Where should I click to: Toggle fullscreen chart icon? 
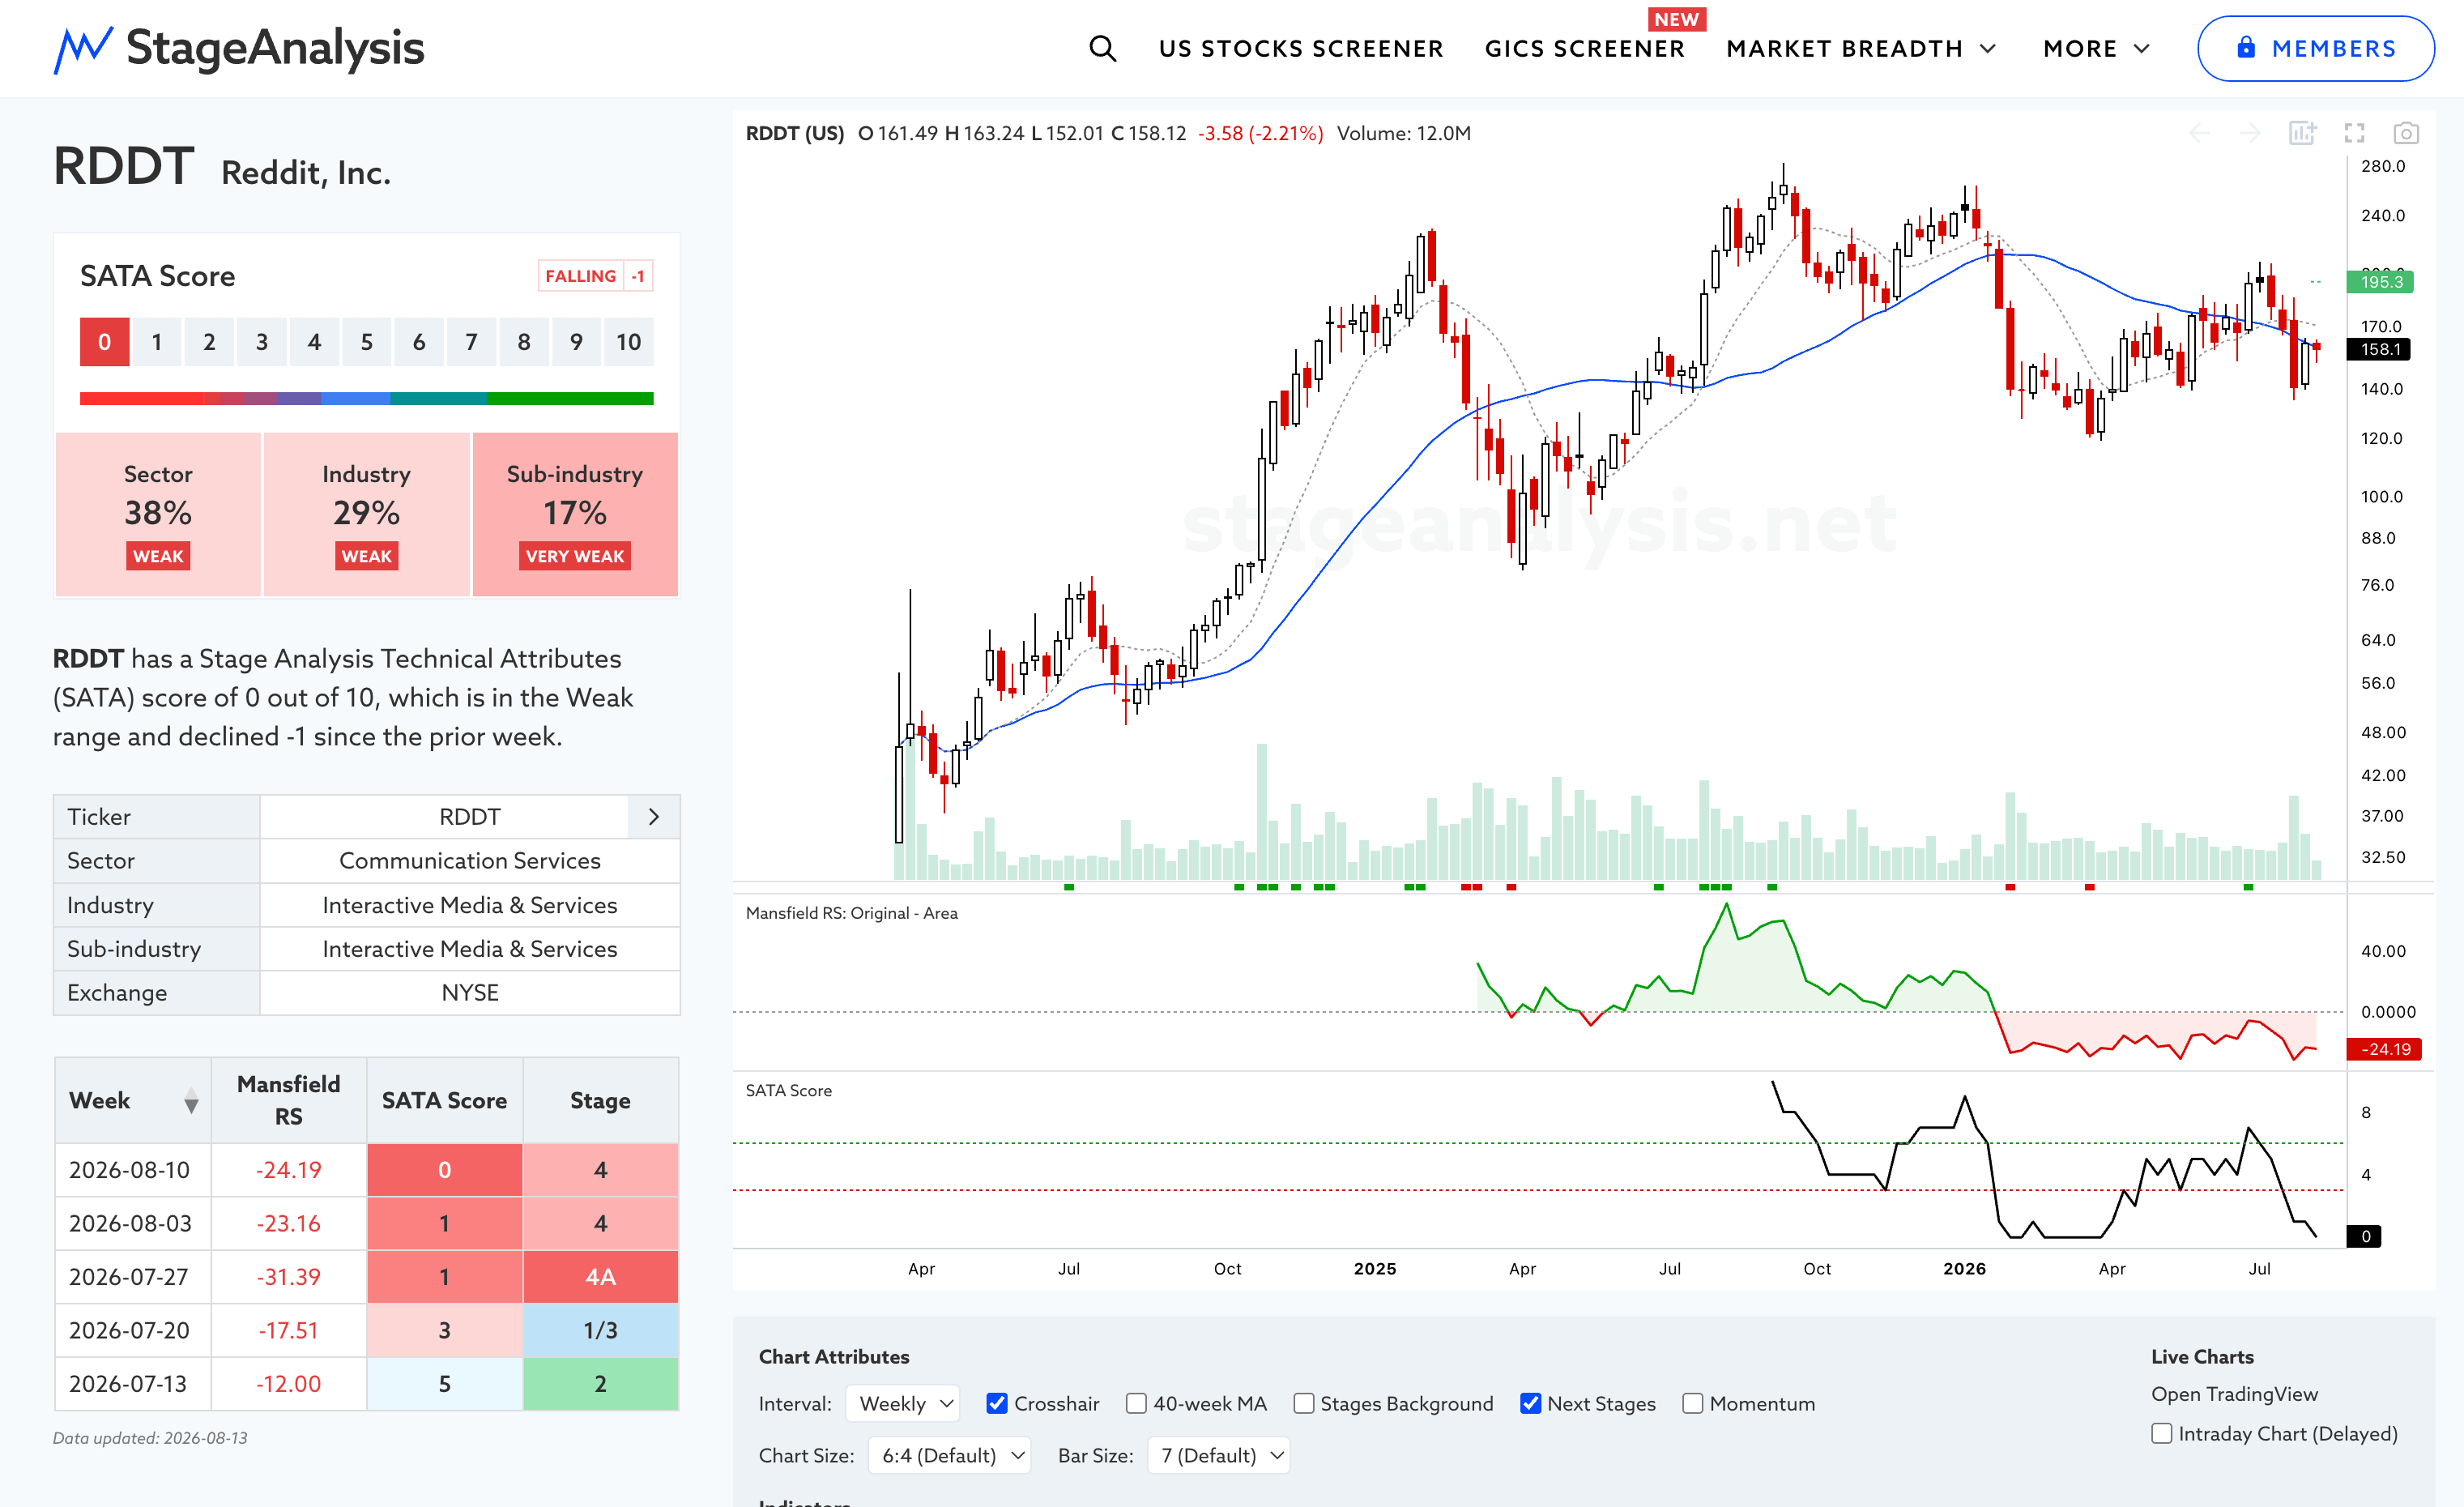tap(2355, 133)
